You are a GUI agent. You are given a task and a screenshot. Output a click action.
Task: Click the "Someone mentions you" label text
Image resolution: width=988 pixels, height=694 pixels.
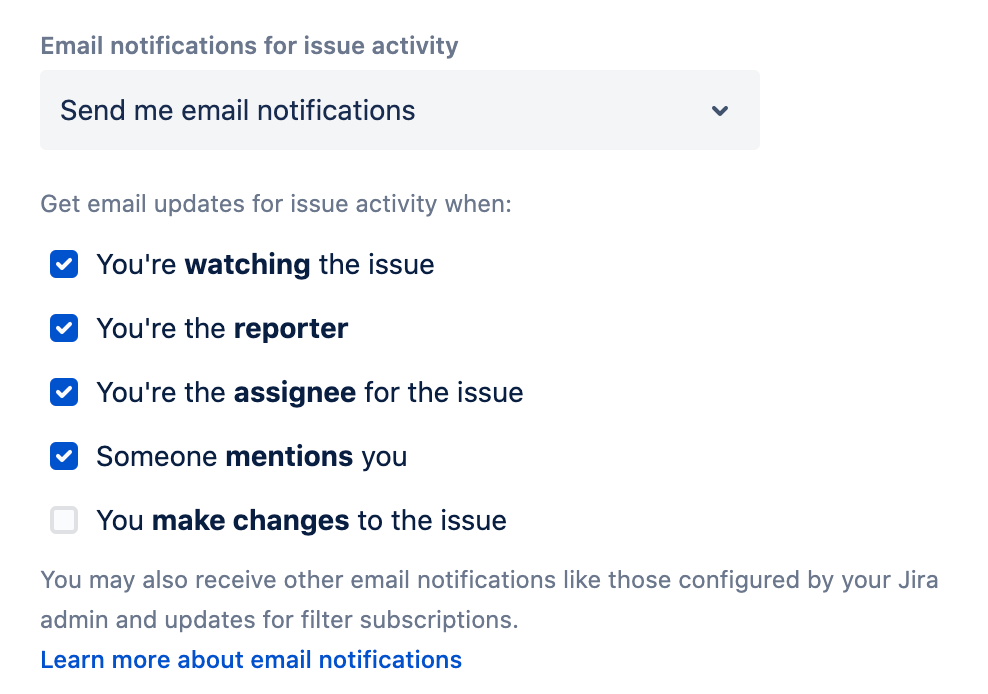pos(251,457)
